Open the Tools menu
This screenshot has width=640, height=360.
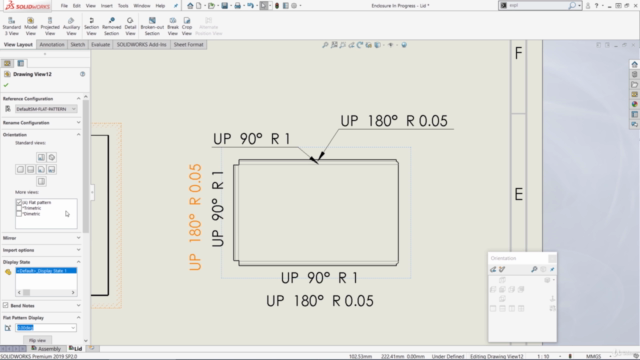[x=123, y=6]
